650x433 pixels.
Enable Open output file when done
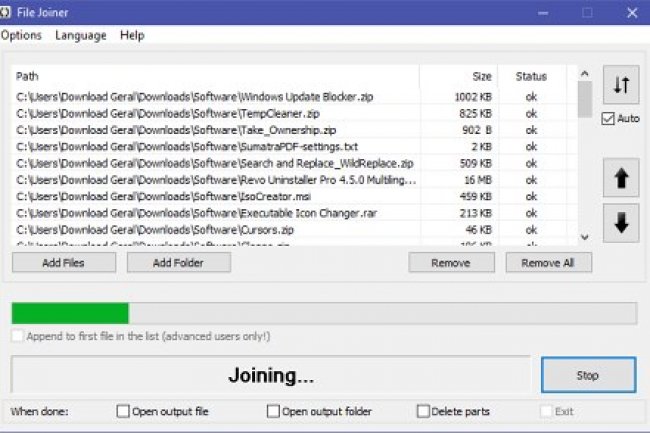pos(123,411)
